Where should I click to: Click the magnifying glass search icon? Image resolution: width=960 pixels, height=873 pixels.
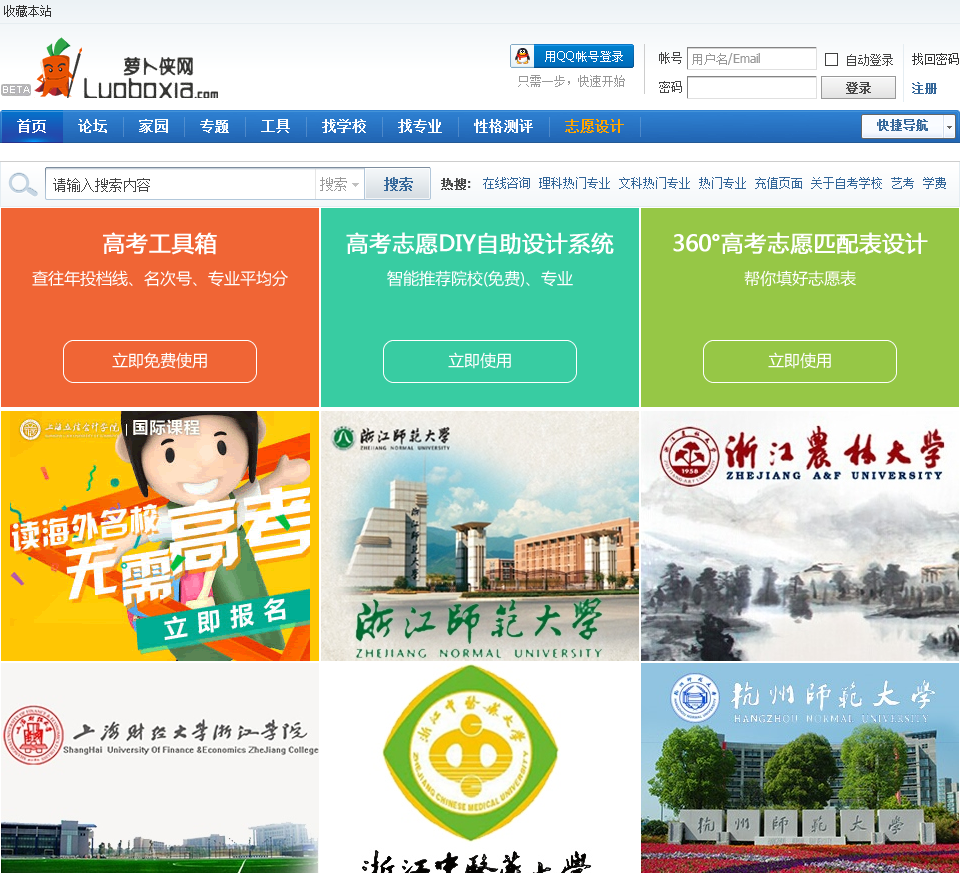pyautogui.click(x=23, y=184)
